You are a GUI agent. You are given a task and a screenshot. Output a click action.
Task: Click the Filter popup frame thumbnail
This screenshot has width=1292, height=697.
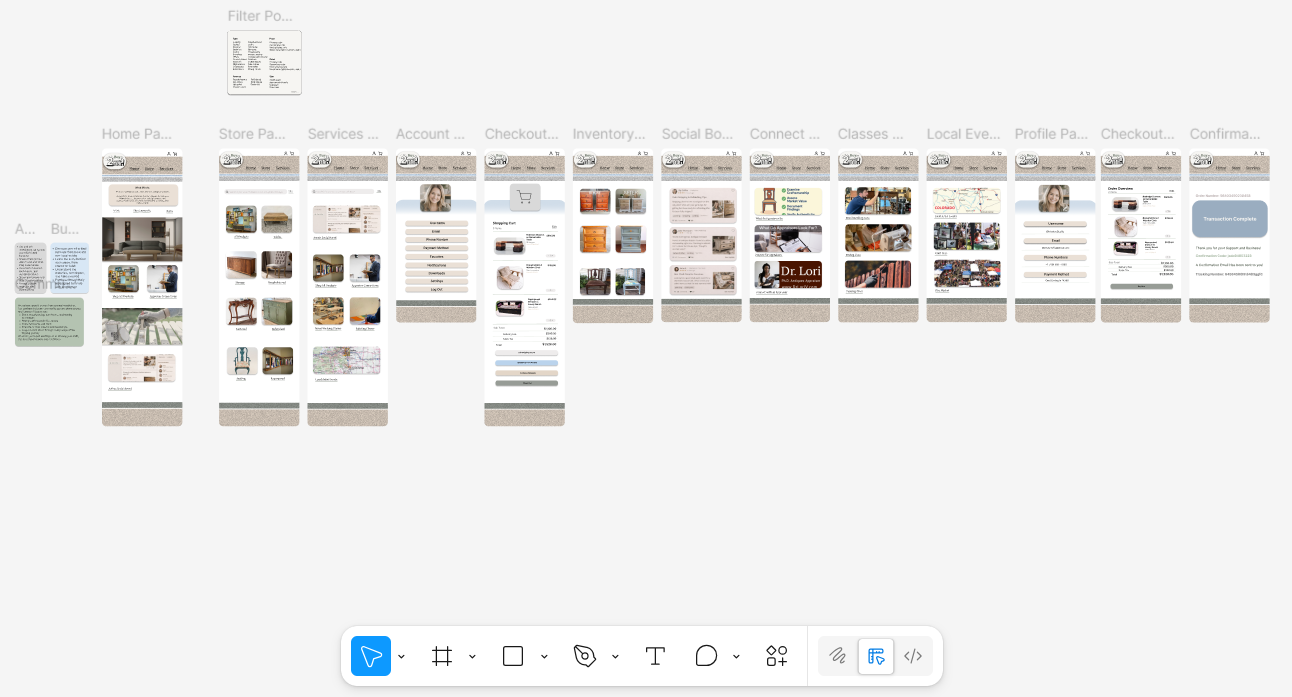click(264, 63)
